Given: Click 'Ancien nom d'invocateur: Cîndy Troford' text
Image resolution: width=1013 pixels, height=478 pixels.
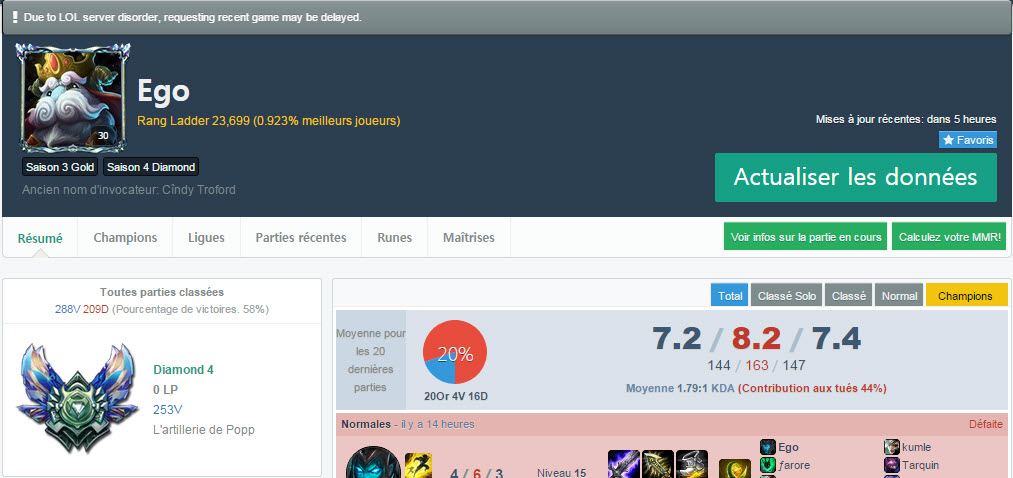Looking at the screenshot, I should (129, 190).
